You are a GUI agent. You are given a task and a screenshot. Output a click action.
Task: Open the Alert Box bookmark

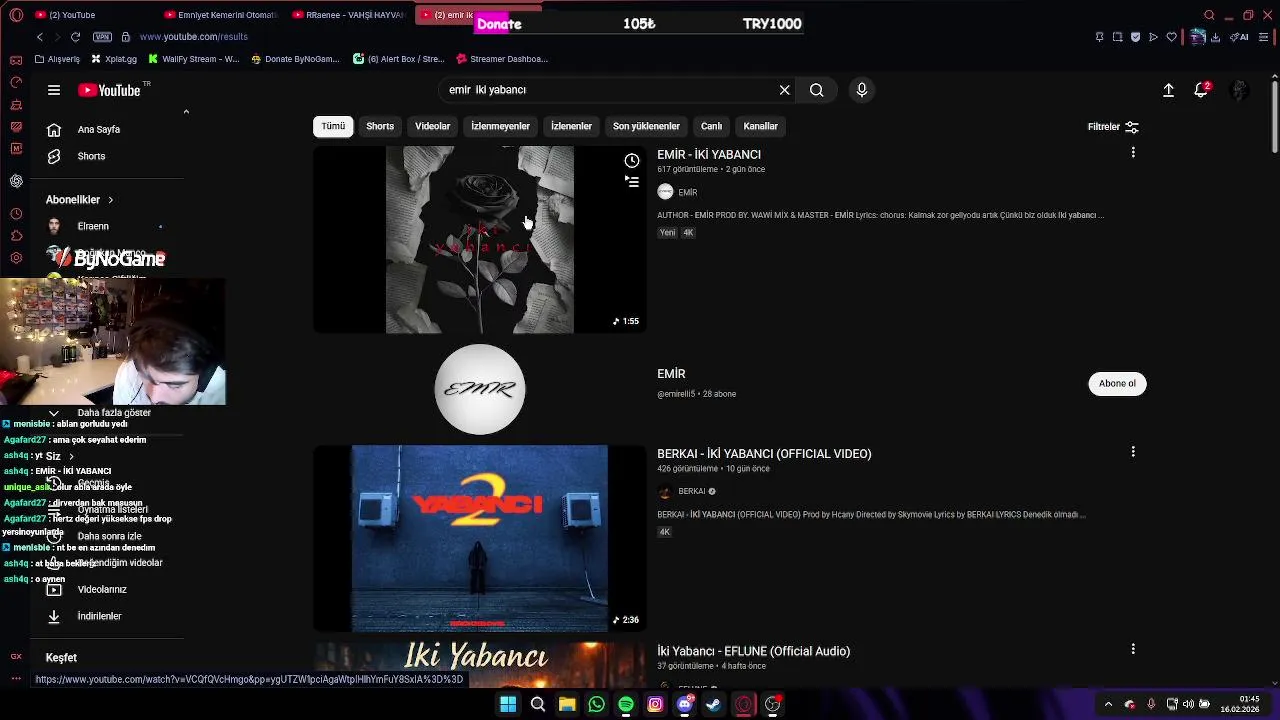click(x=399, y=59)
